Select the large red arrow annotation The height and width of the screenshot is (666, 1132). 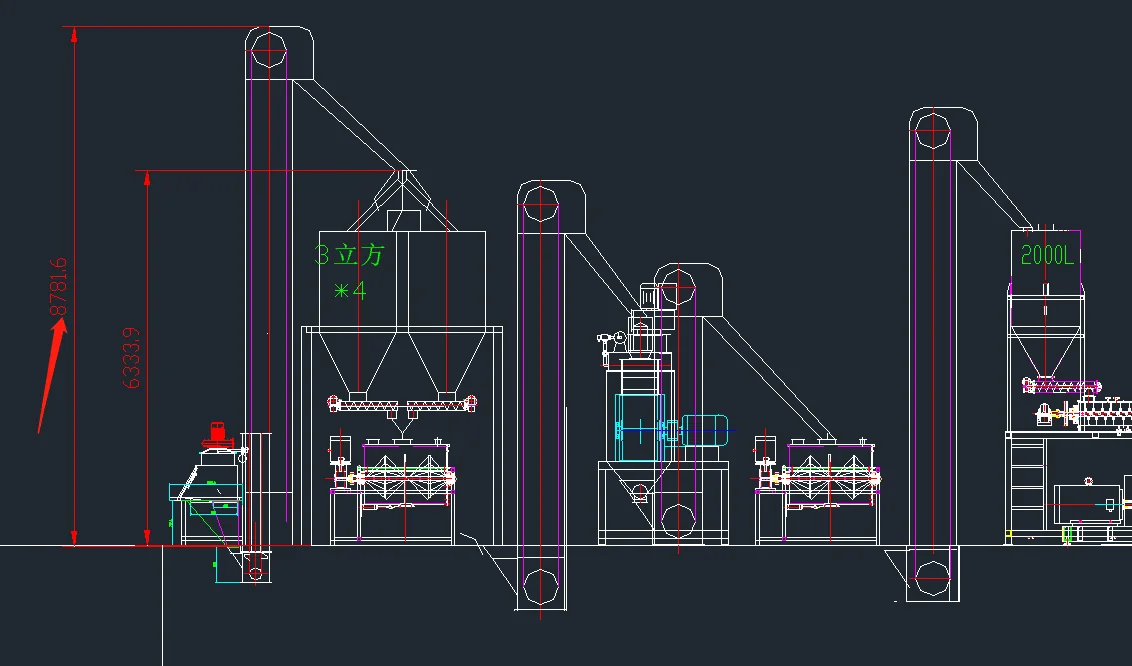coord(51,374)
